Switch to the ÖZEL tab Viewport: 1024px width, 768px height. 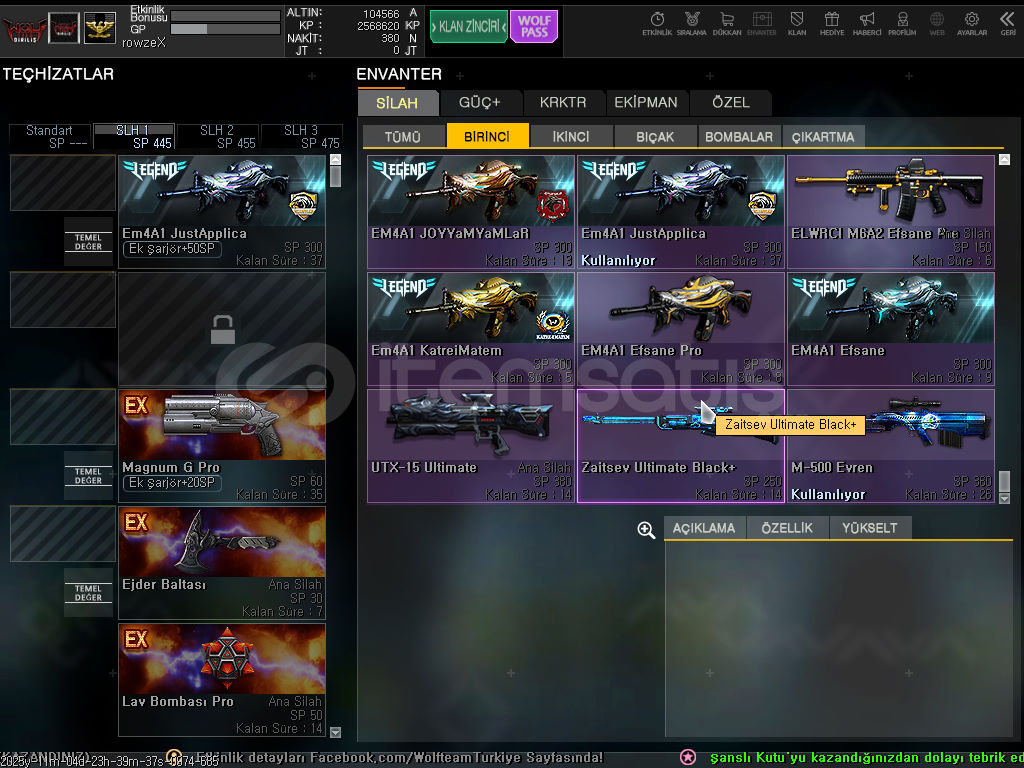pyautogui.click(x=731, y=103)
